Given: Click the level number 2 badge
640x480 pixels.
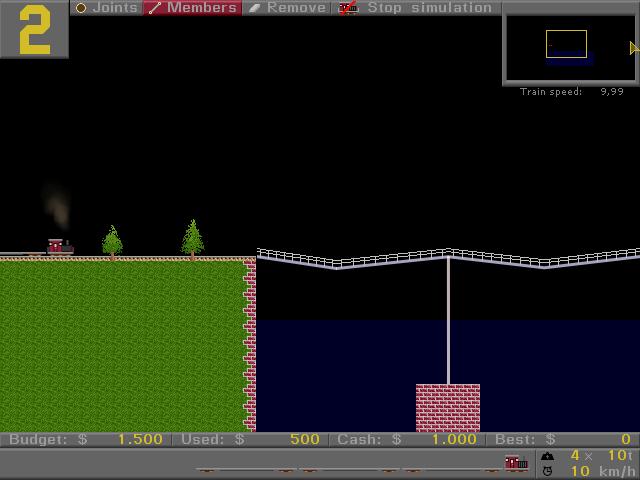Looking at the screenshot, I should [x=34, y=30].
